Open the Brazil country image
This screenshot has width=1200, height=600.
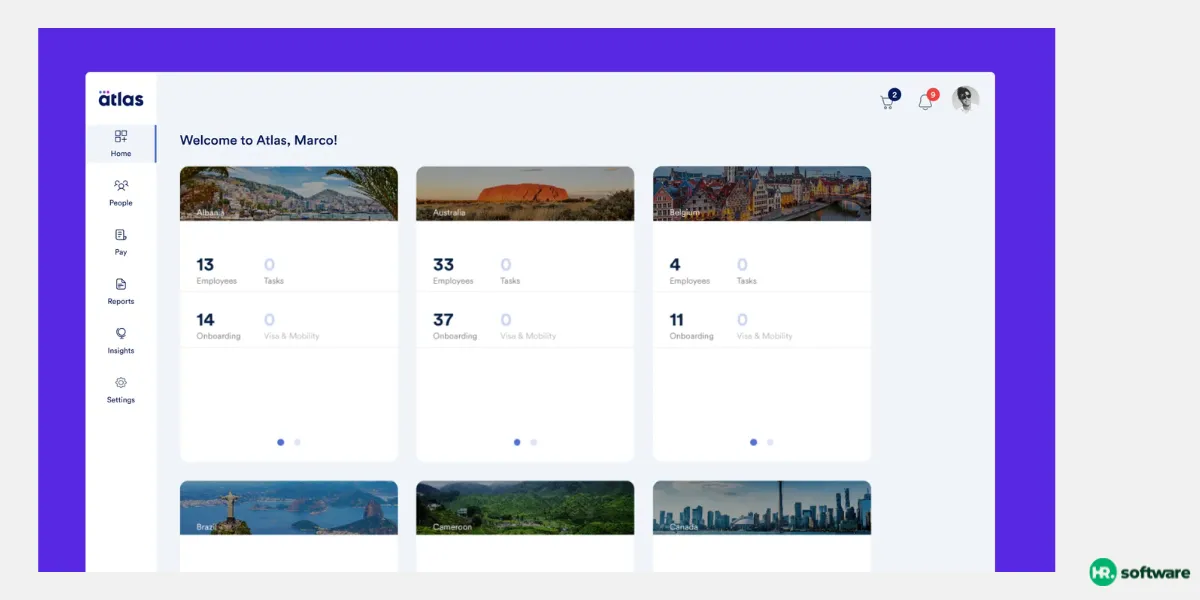click(289, 508)
